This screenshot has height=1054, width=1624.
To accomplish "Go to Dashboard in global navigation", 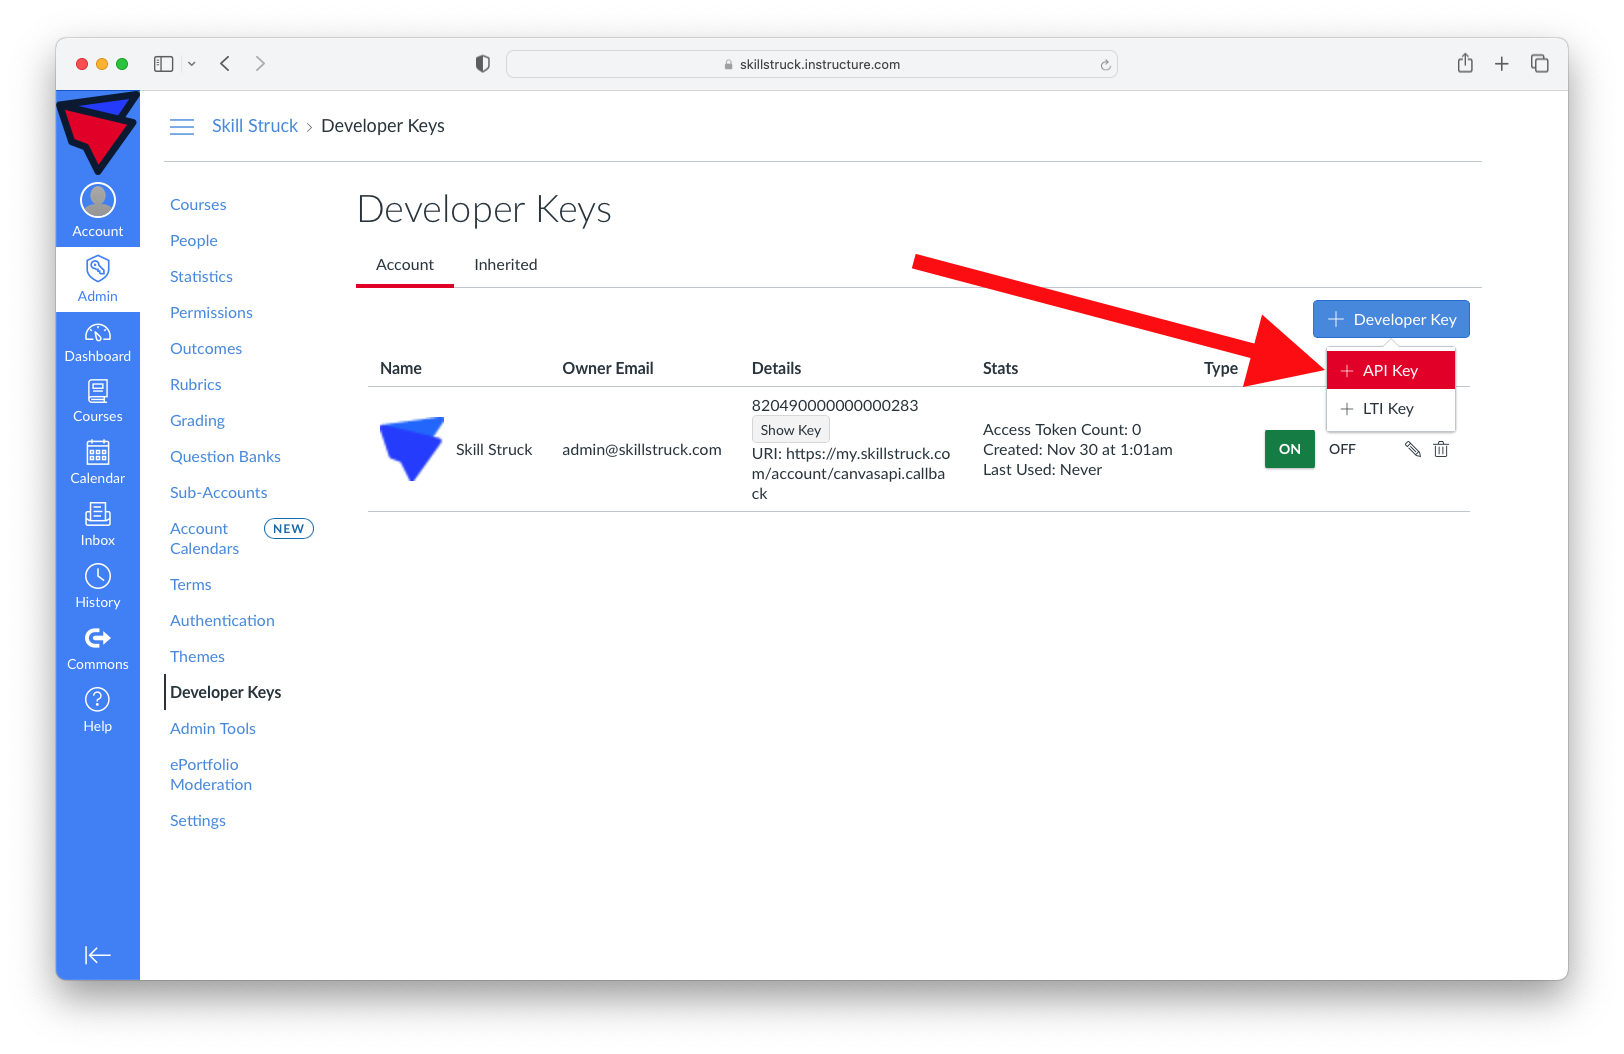I will 98,342.
